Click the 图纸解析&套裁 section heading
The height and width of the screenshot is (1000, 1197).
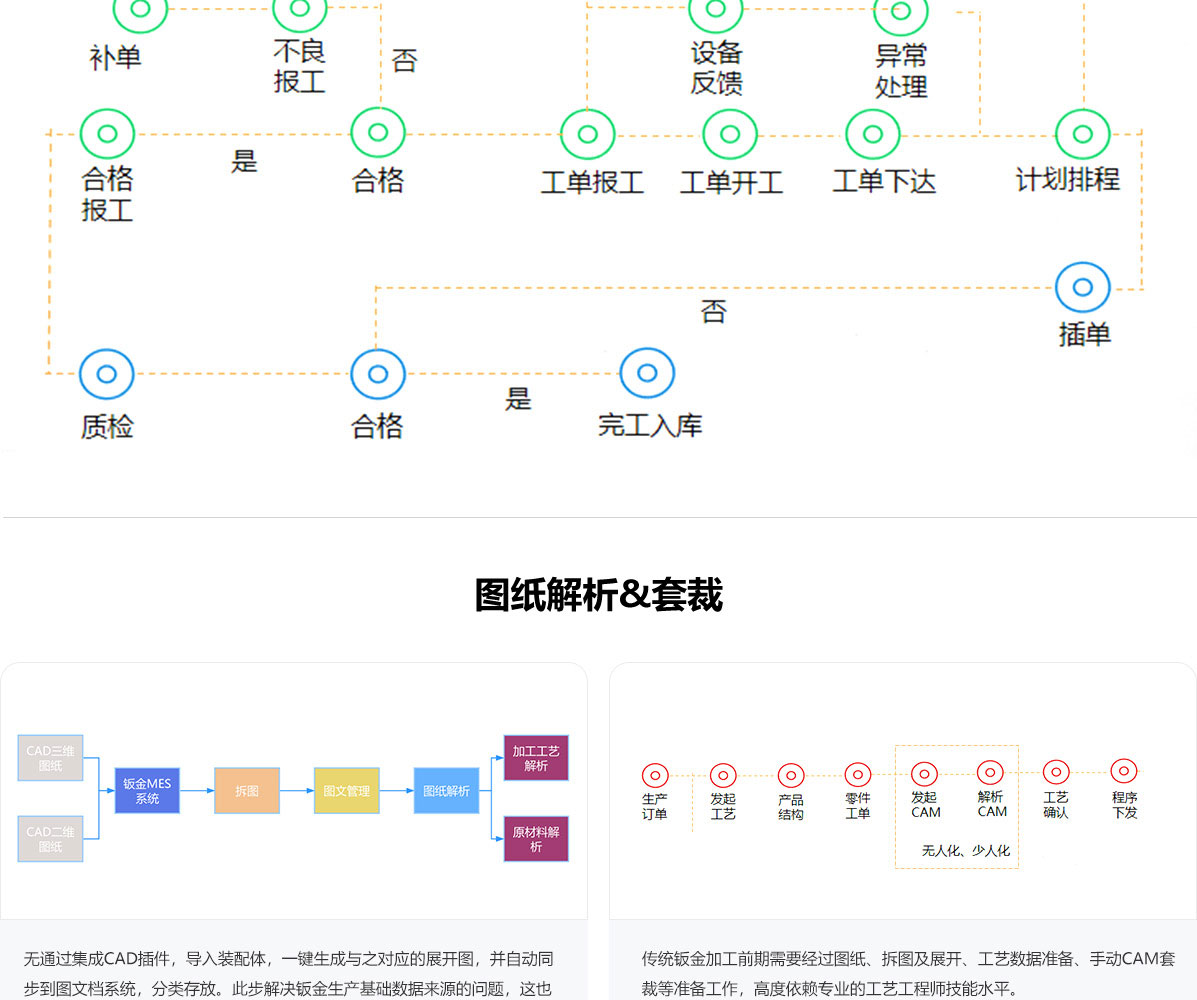pos(598,595)
